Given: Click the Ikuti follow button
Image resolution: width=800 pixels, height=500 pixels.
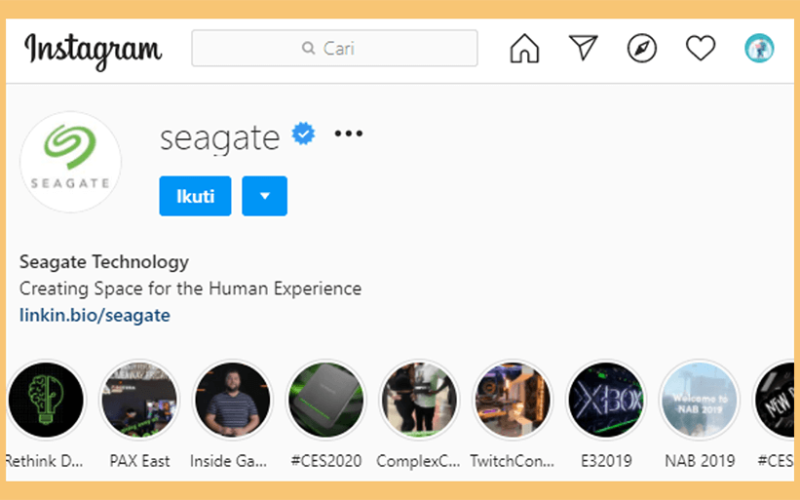Looking at the screenshot, I should click(x=195, y=196).
